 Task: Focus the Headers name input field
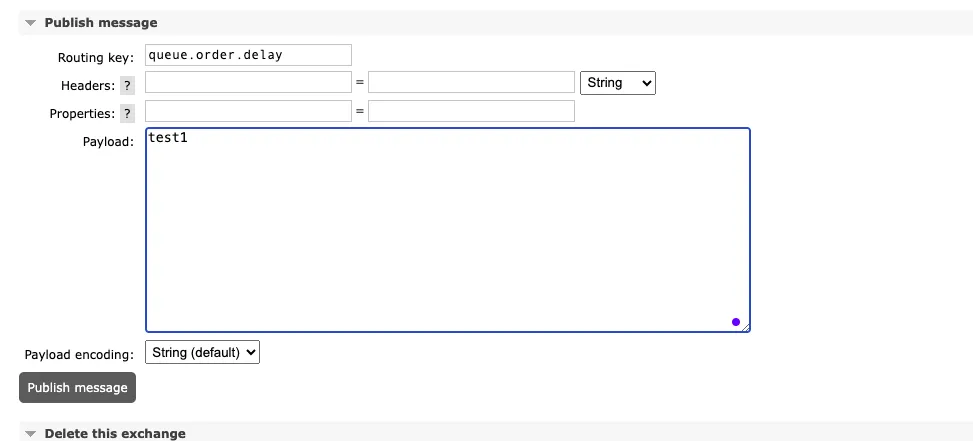click(x=248, y=83)
